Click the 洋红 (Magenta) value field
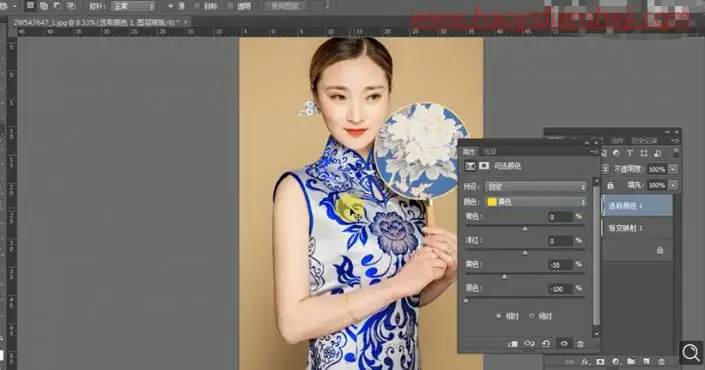 [560, 241]
